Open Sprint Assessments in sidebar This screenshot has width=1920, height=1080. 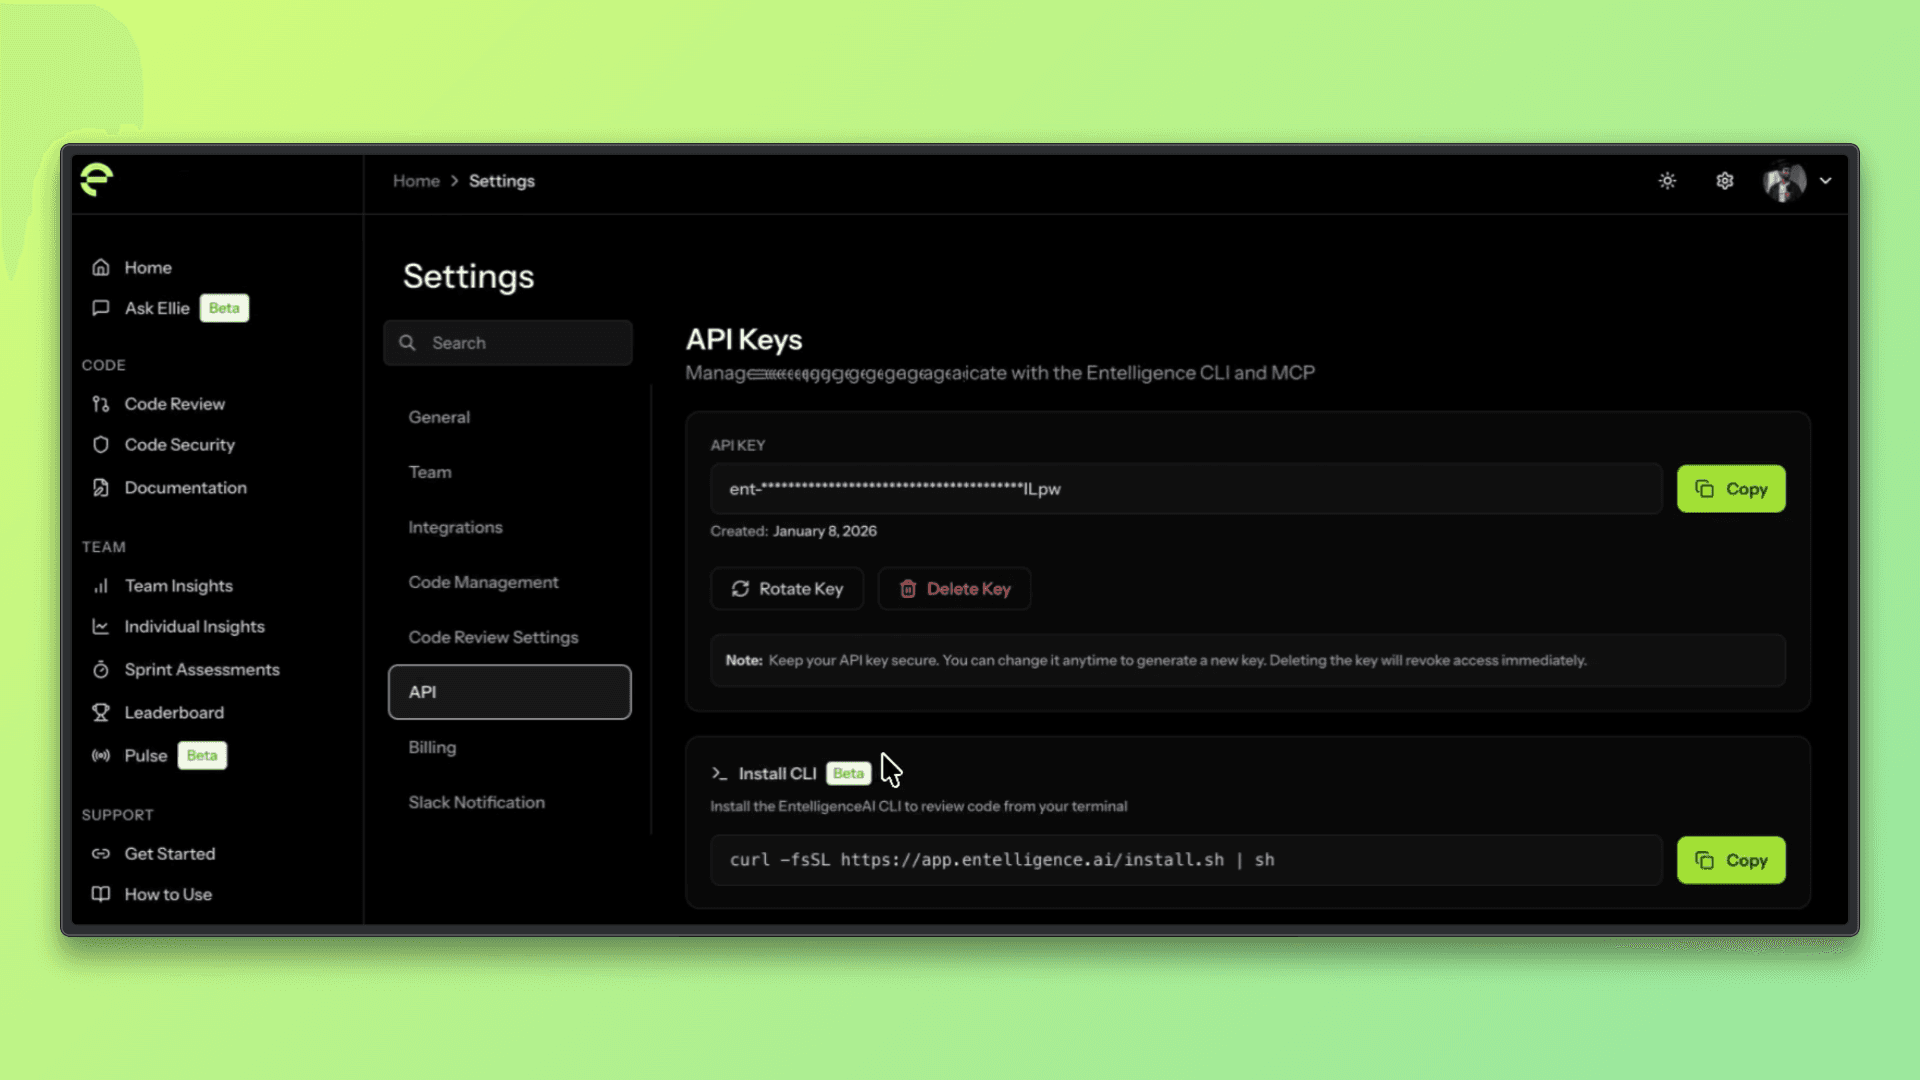click(201, 670)
